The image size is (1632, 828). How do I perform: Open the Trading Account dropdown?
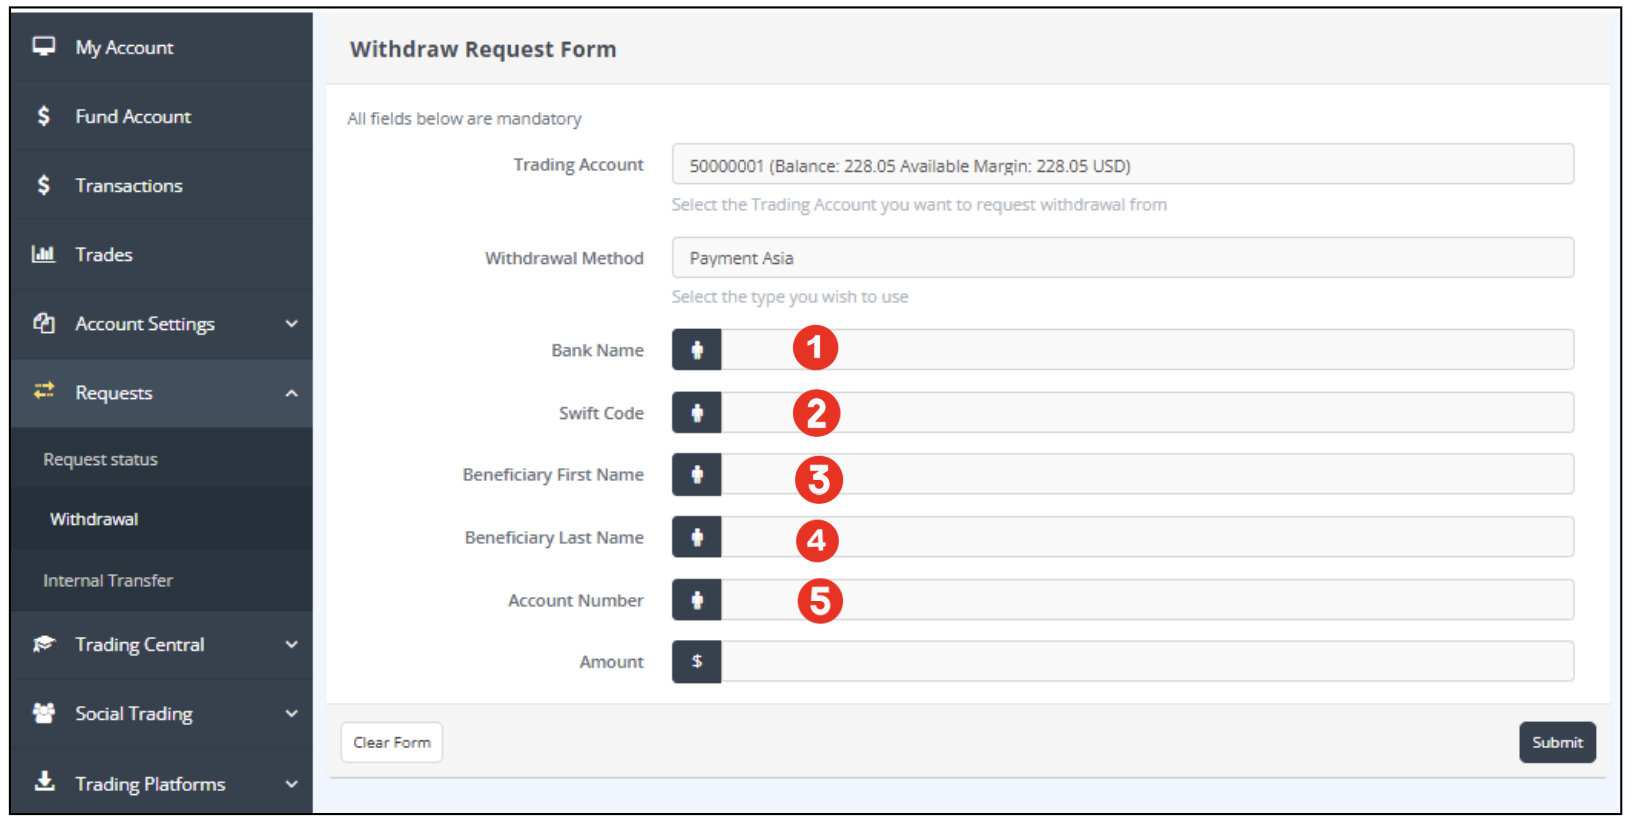1122,165
